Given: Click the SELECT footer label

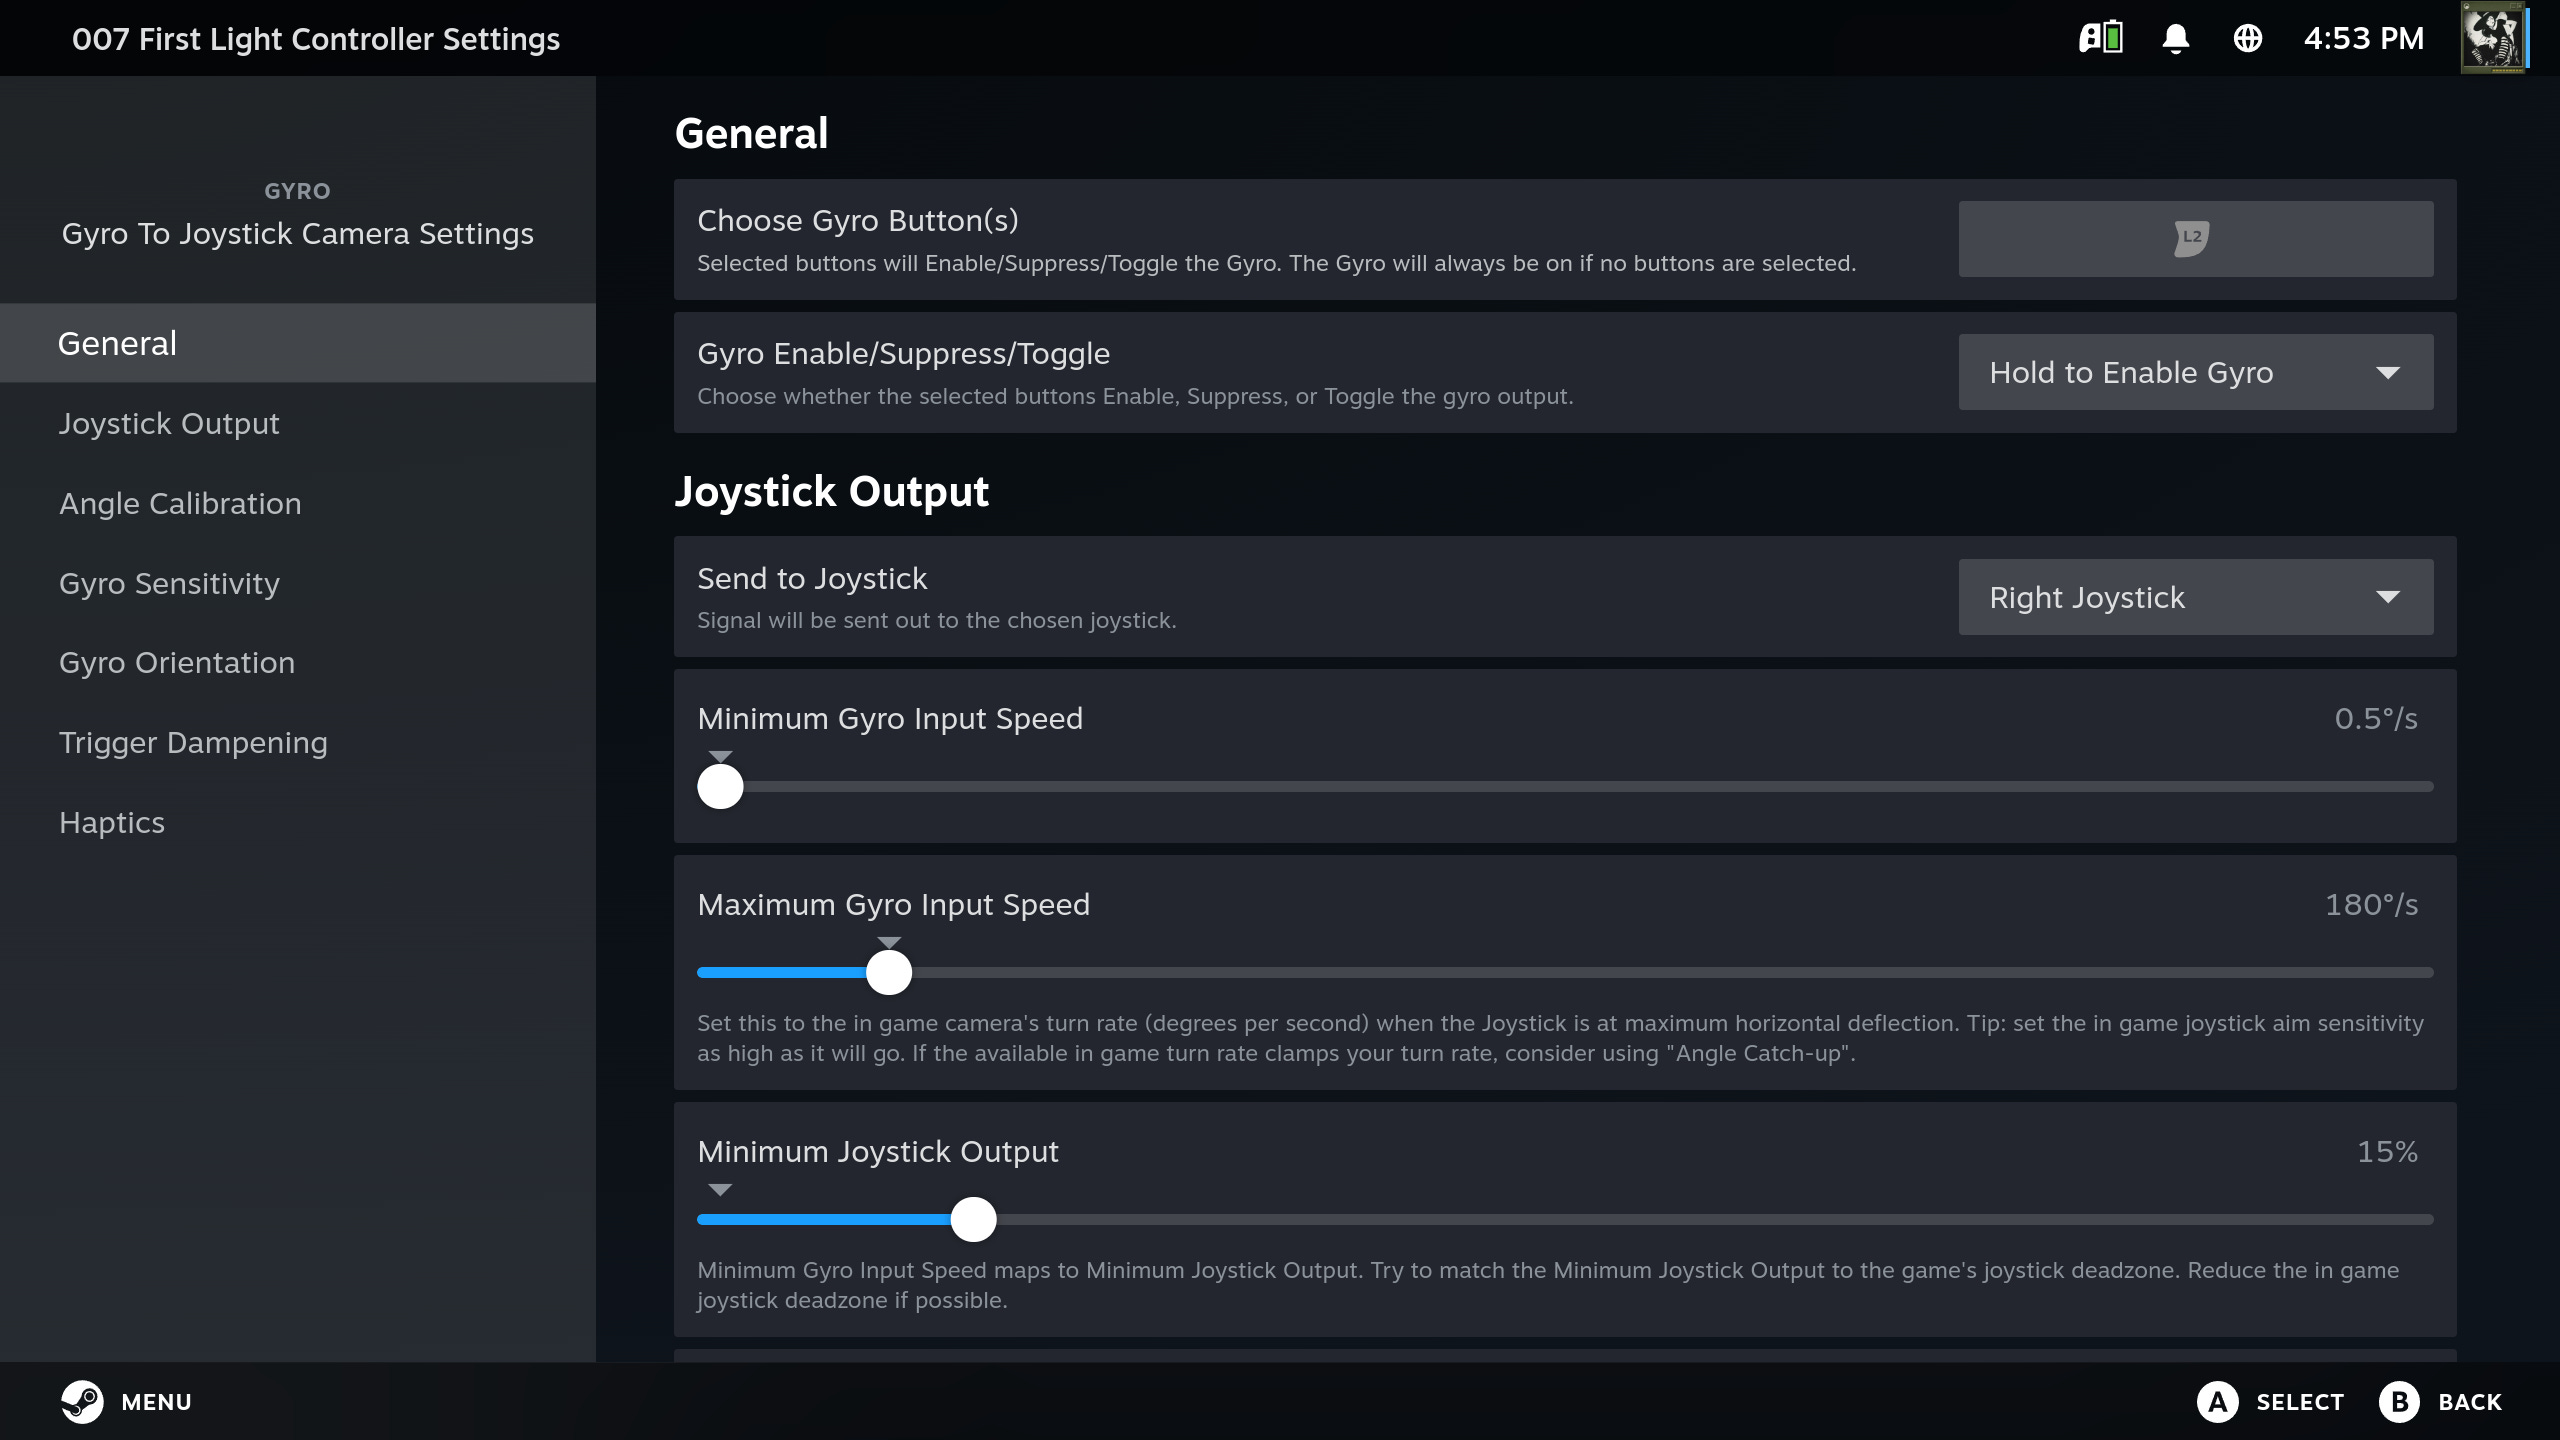Looking at the screenshot, I should pyautogui.click(x=2300, y=1402).
